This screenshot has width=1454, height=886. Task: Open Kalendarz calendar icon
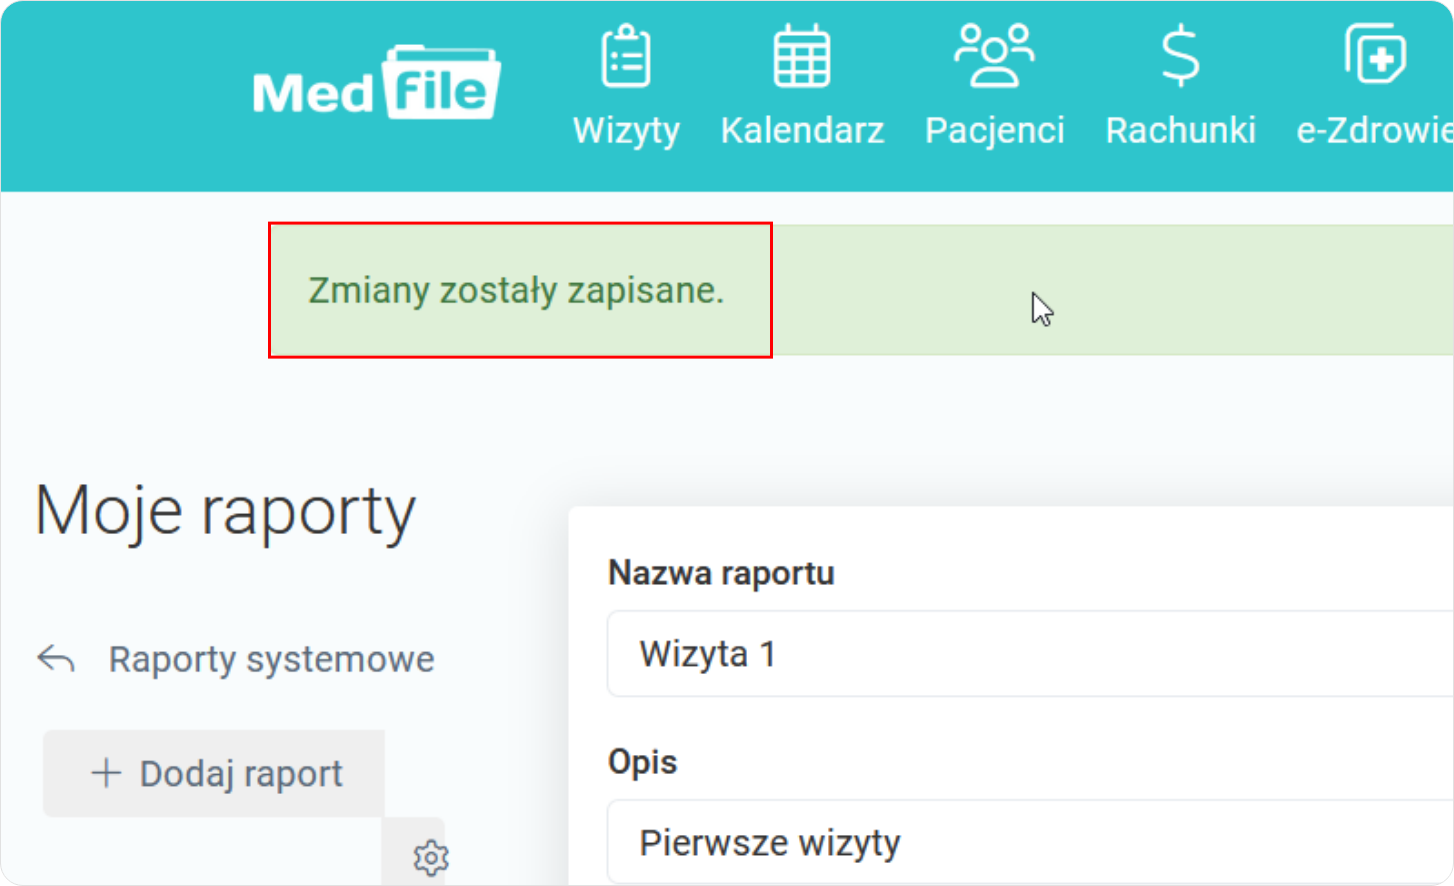click(x=802, y=56)
